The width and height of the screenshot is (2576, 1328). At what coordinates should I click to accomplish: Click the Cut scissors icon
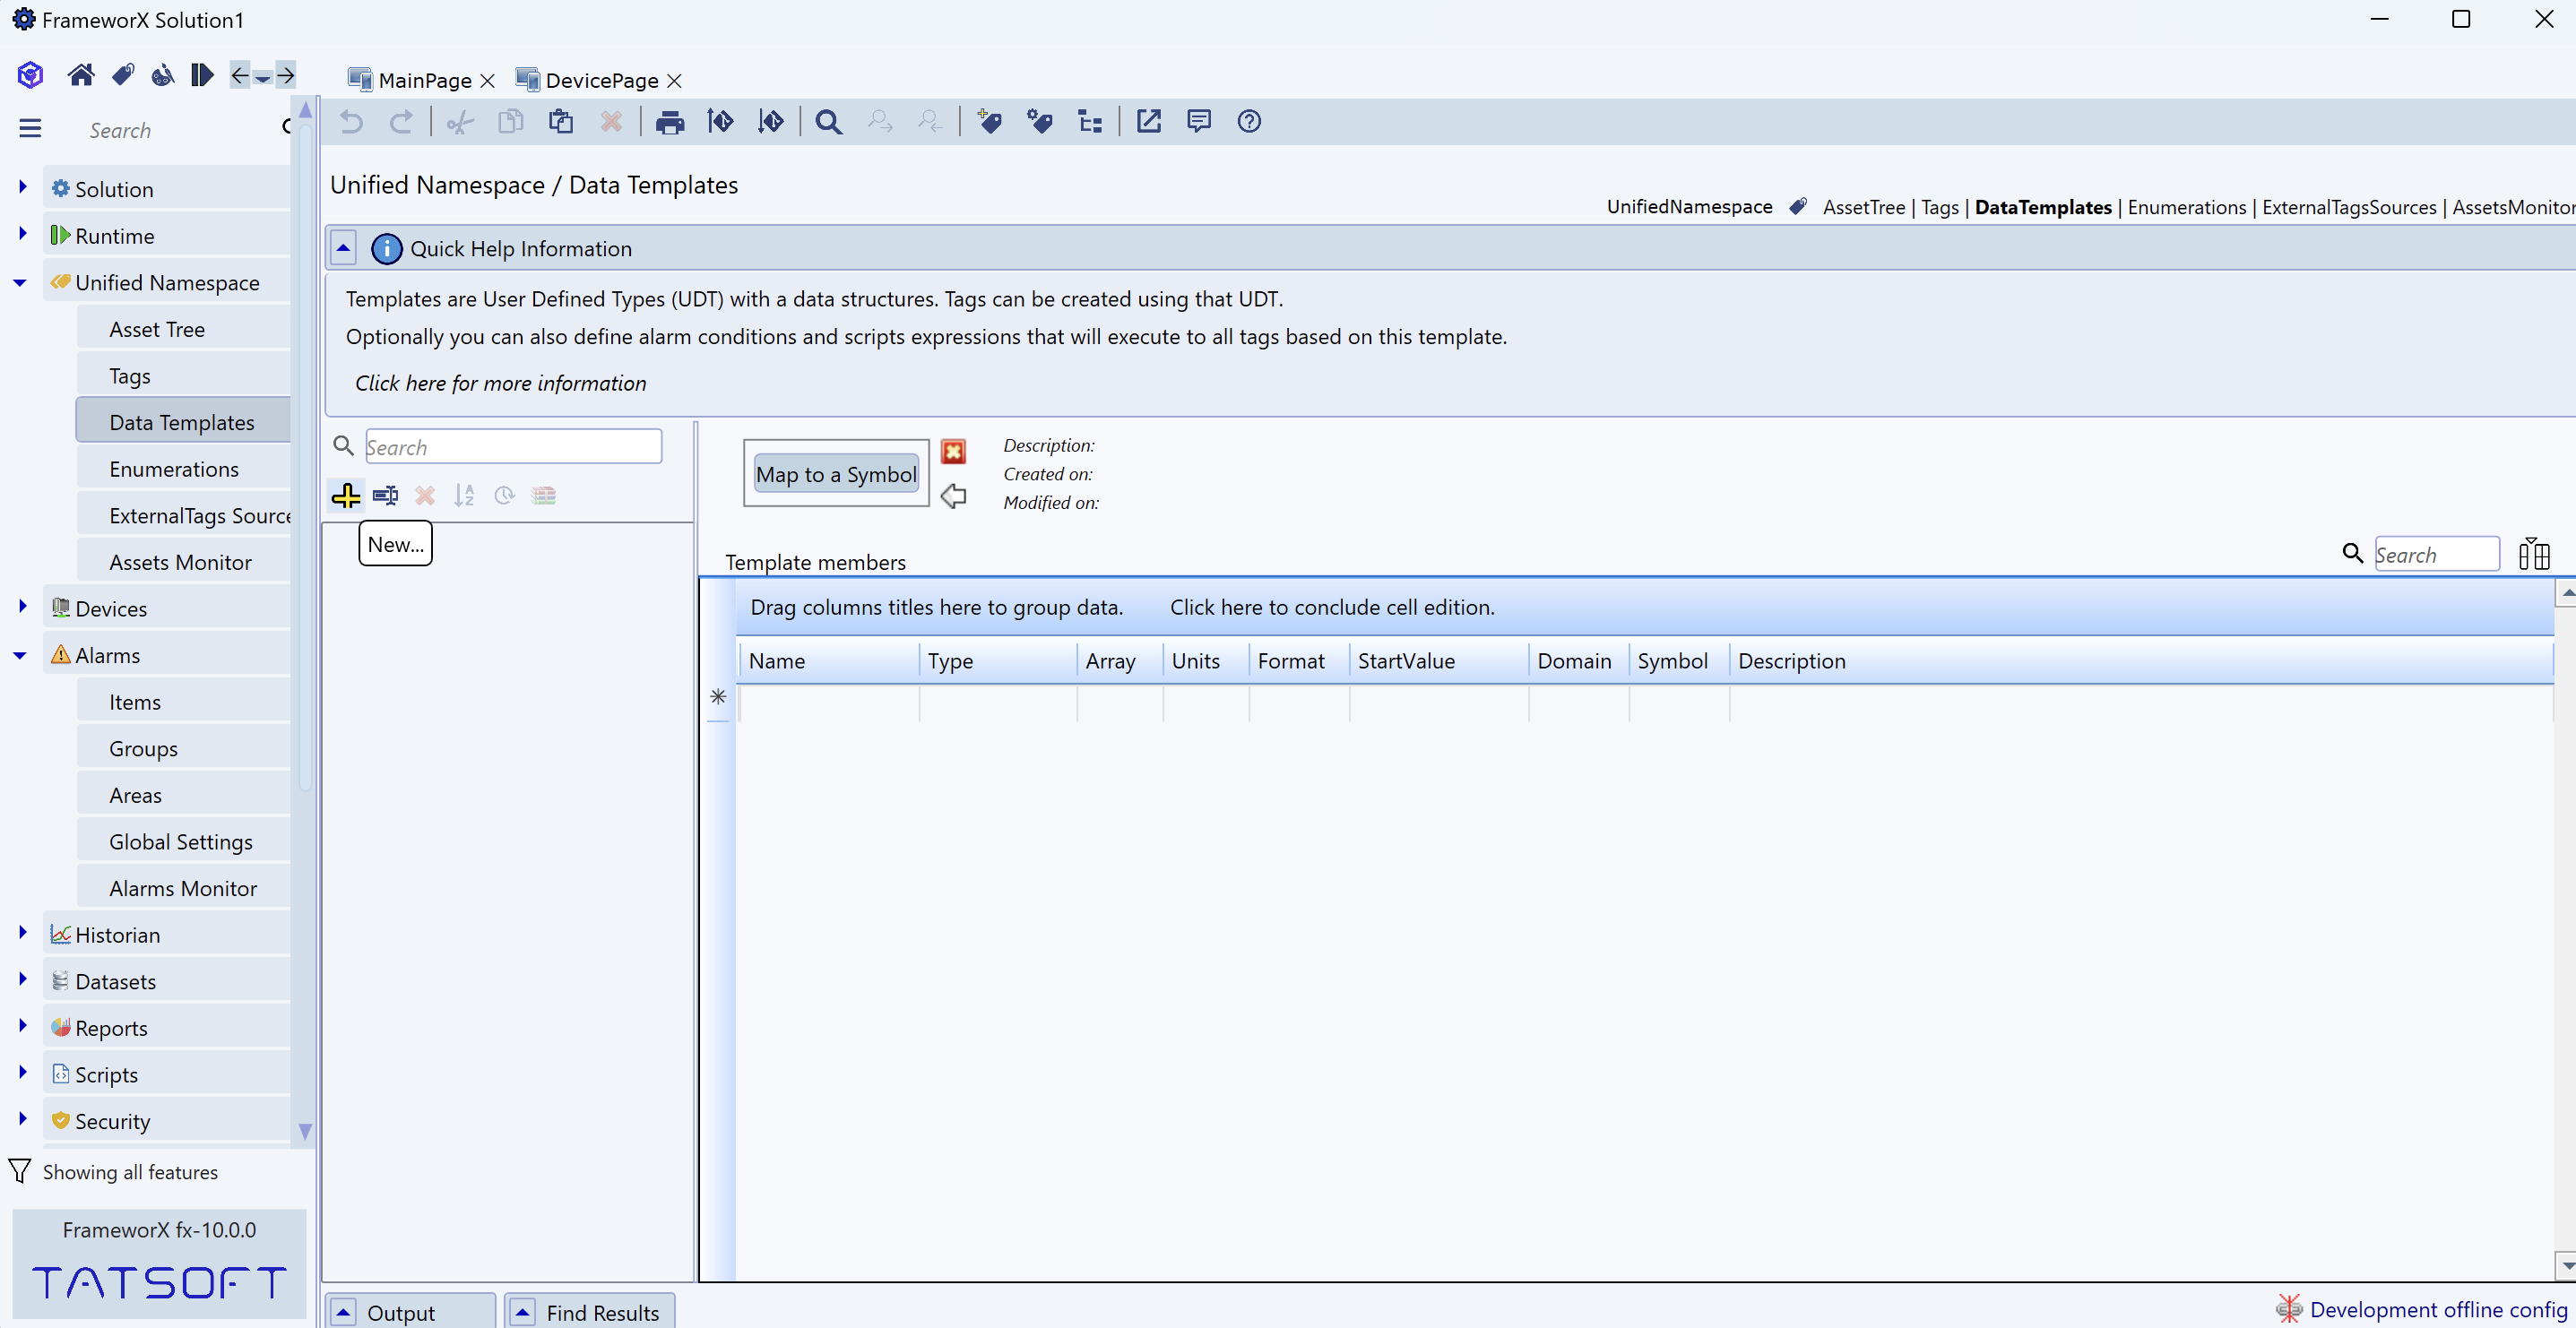[x=460, y=122]
